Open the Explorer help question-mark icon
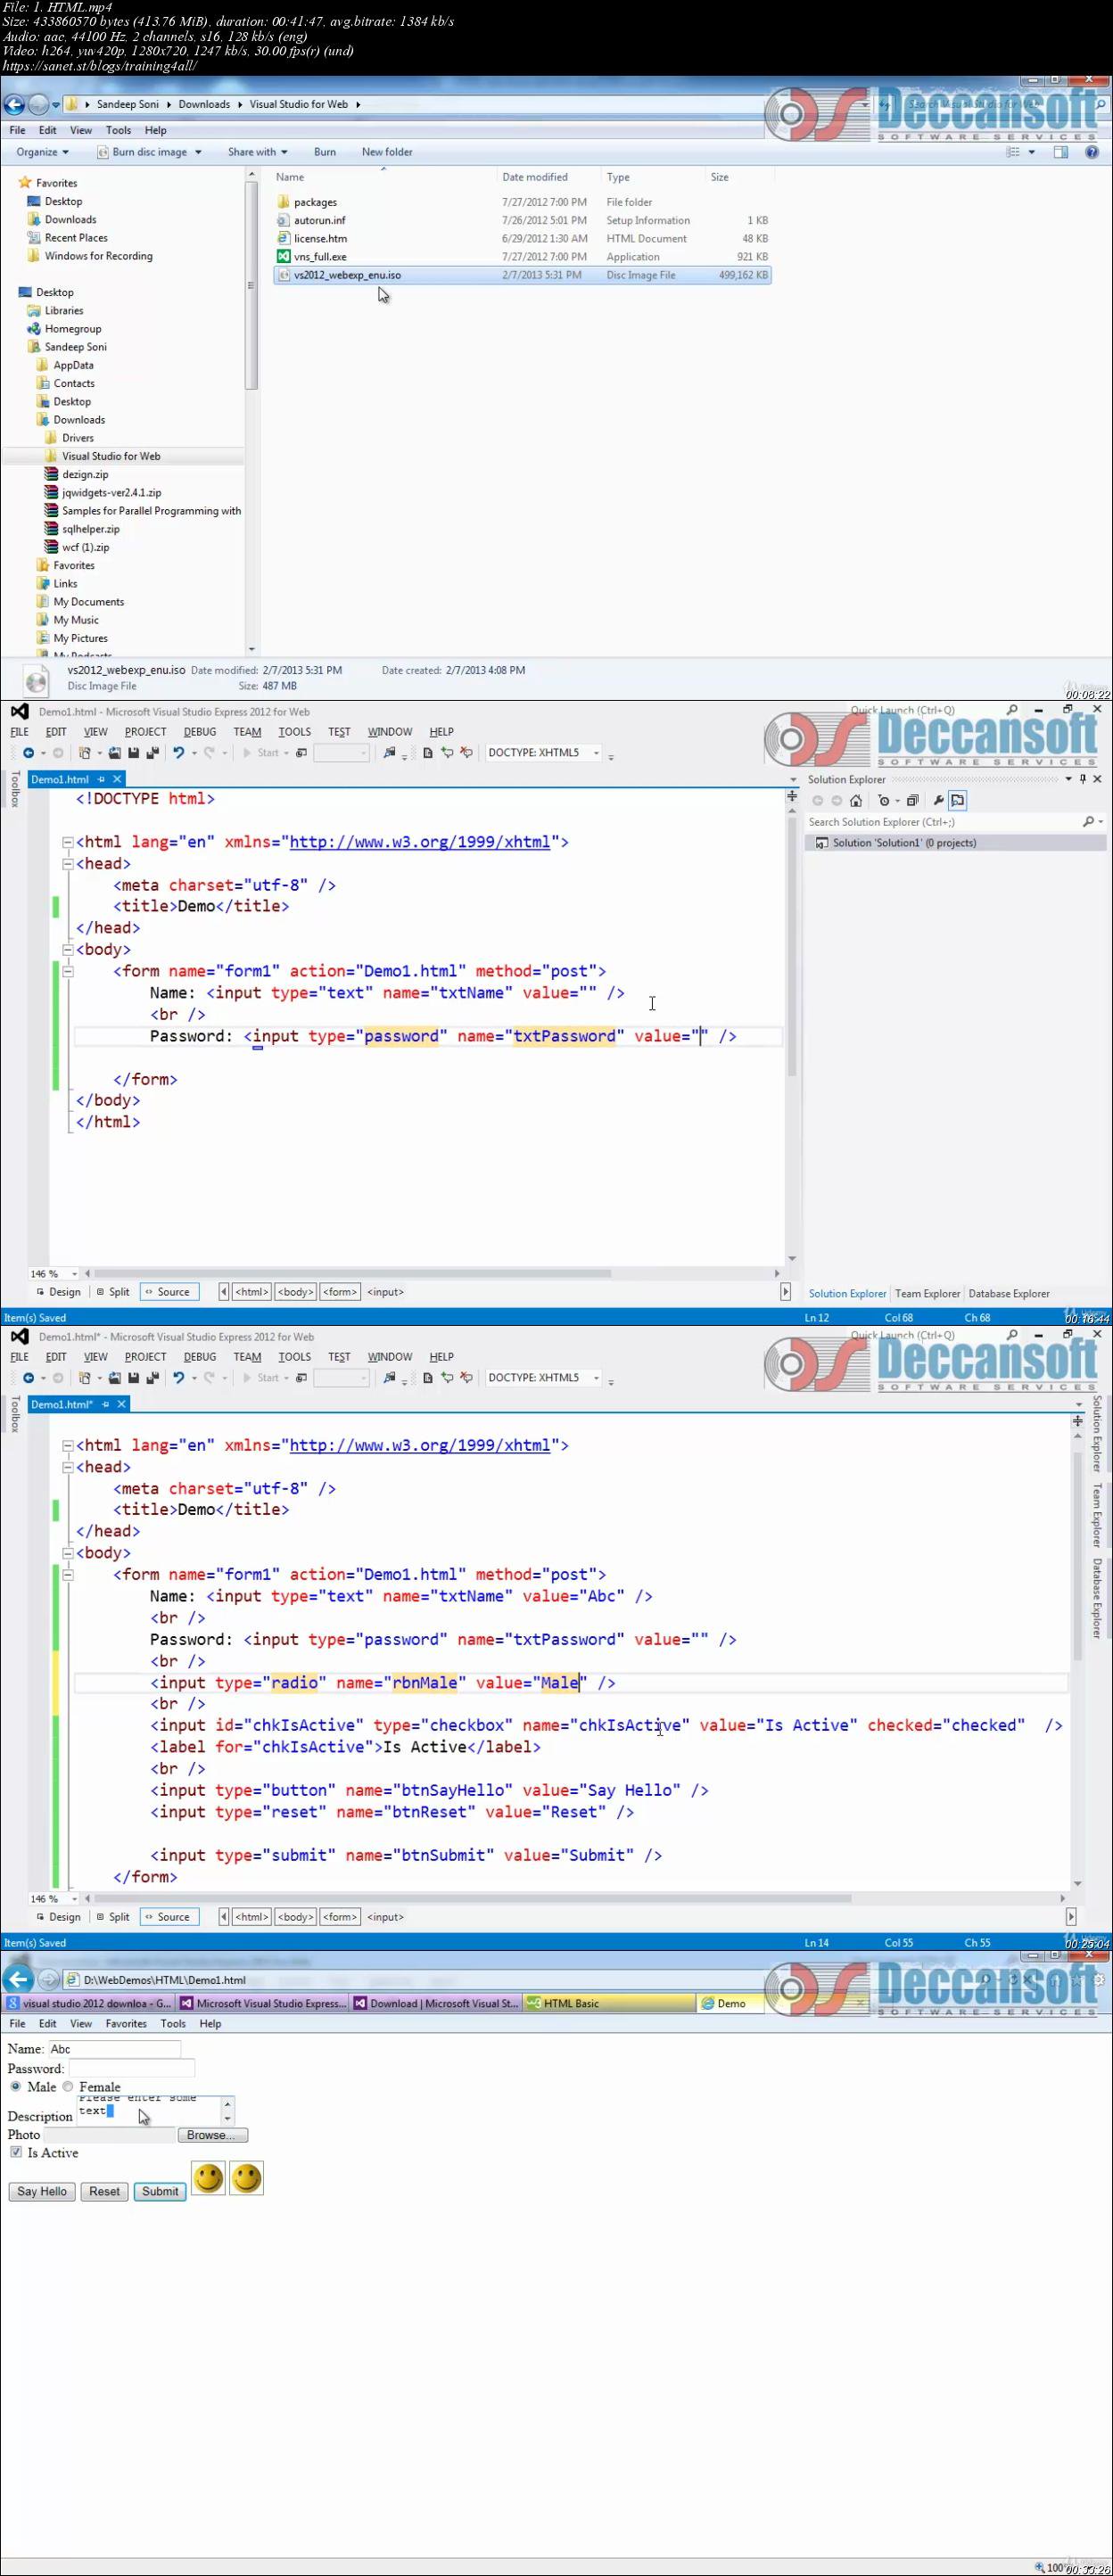 pyautogui.click(x=1092, y=152)
